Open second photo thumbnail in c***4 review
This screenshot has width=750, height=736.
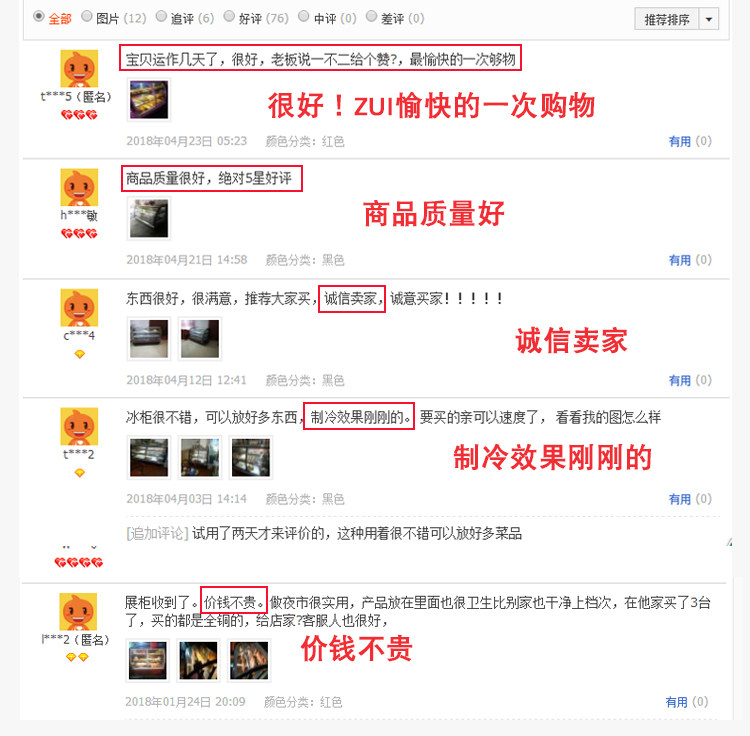coord(200,339)
